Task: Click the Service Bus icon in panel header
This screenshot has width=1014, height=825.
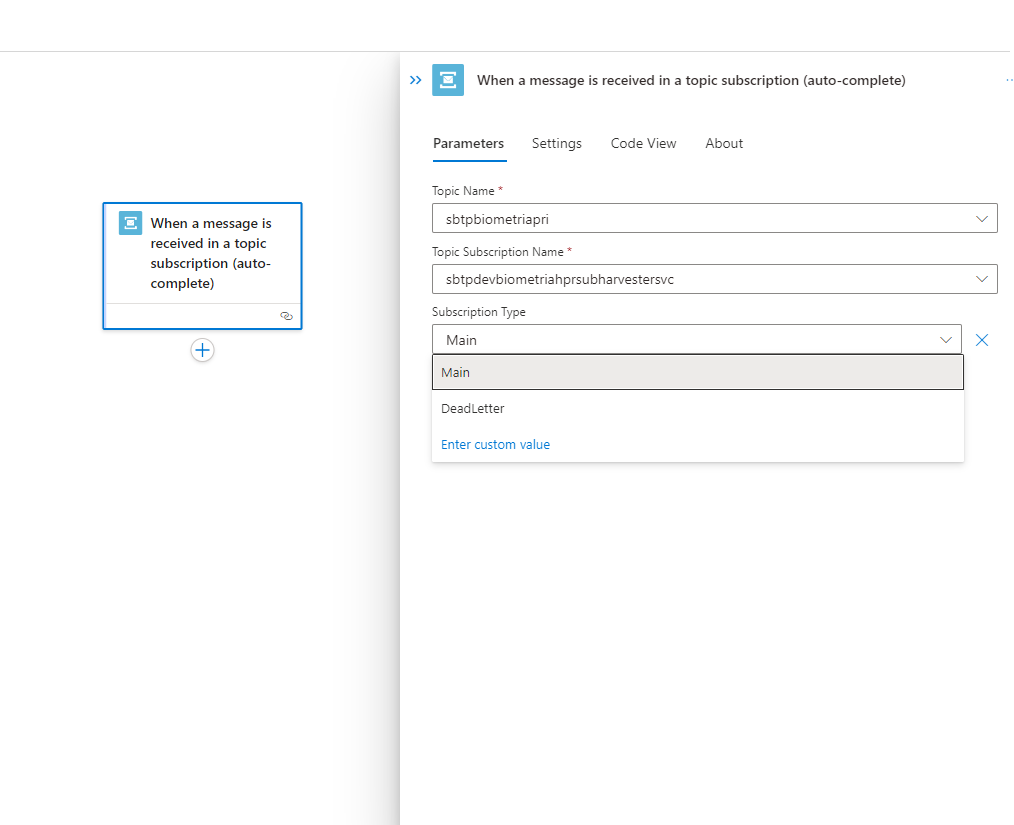Action: tap(448, 80)
